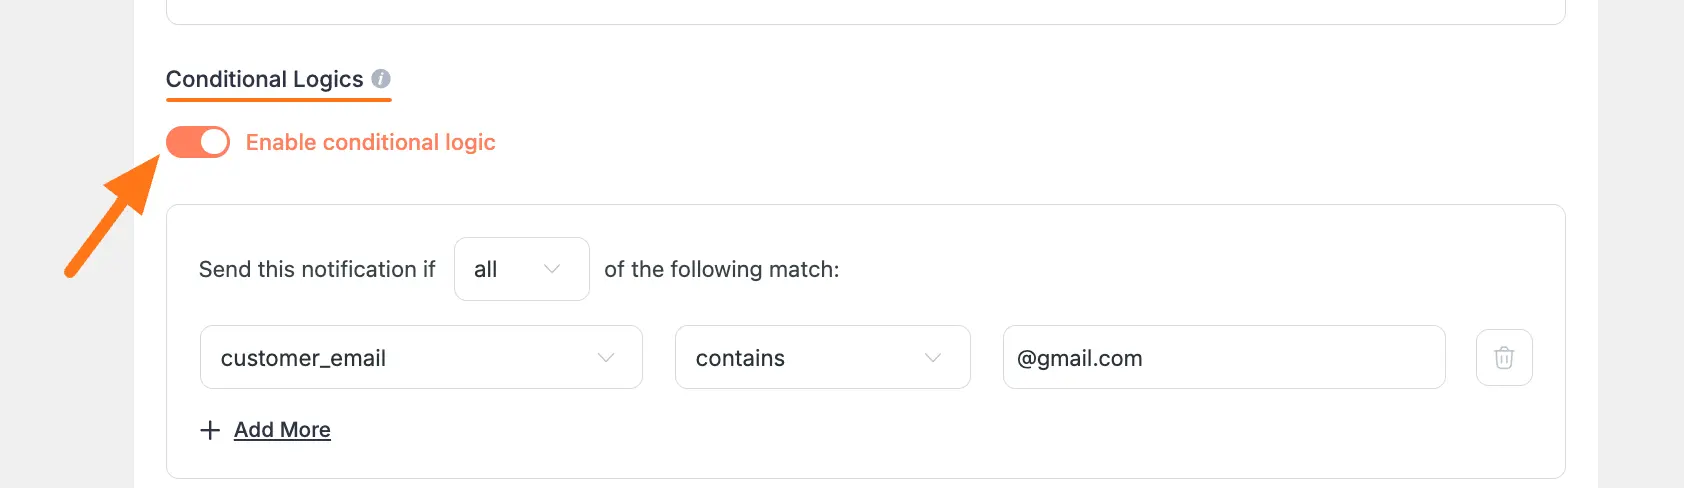The height and width of the screenshot is (488, 1684).
Task: Click the plus icon before Add More
Action: click(210, 430)
